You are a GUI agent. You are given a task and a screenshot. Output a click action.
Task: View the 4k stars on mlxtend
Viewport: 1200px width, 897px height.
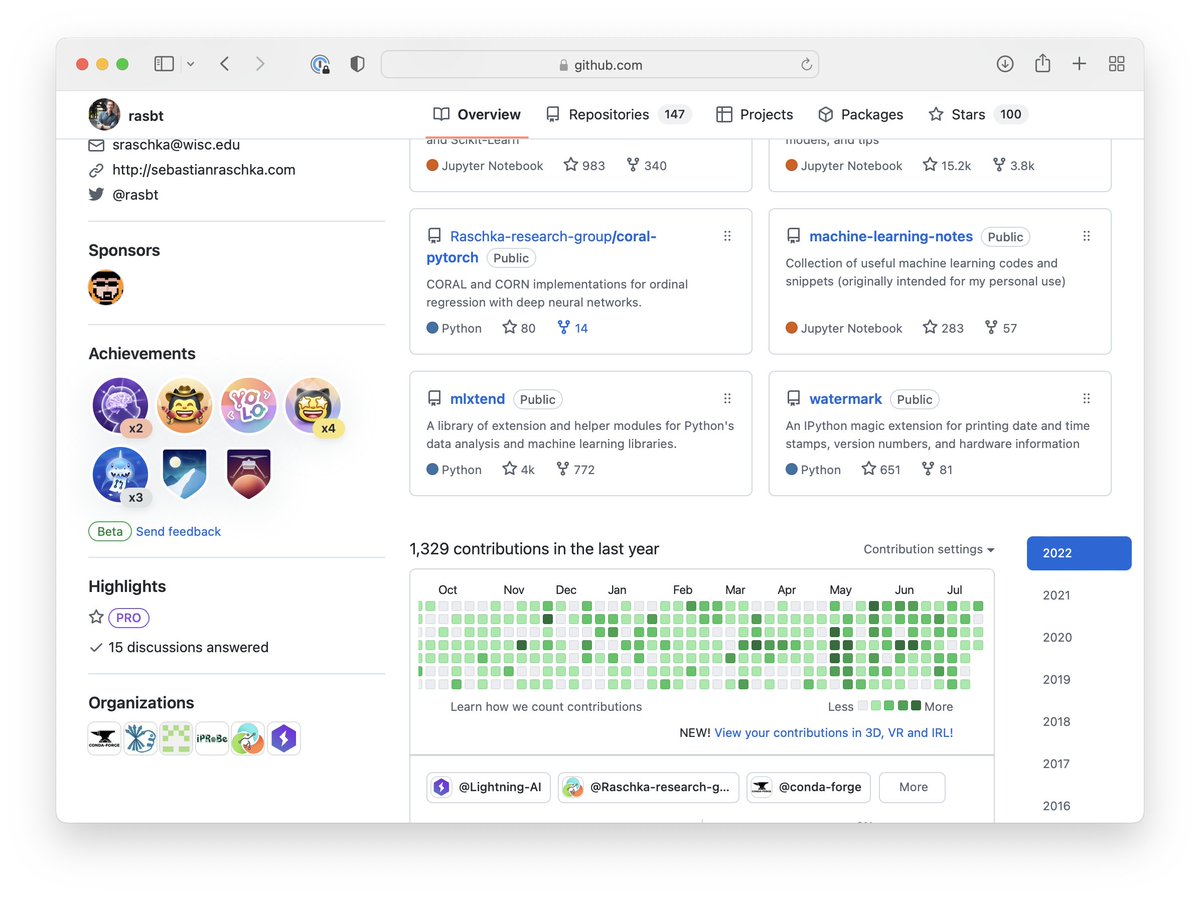519,469
